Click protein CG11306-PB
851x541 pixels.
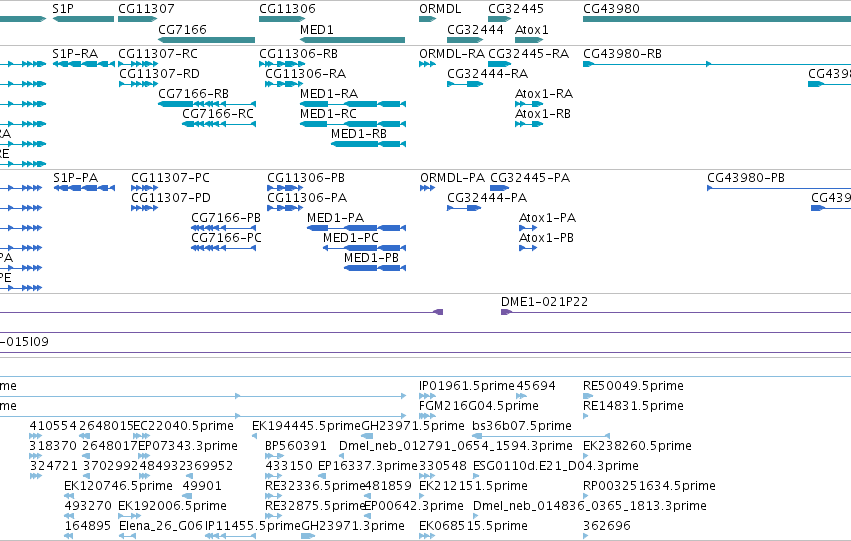point(285,188)
